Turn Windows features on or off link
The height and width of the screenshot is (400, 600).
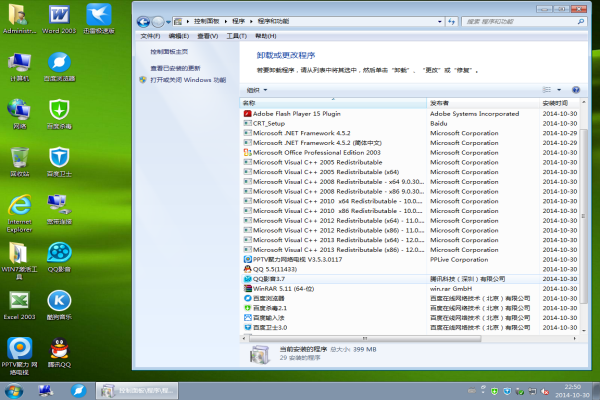point(188,80)
